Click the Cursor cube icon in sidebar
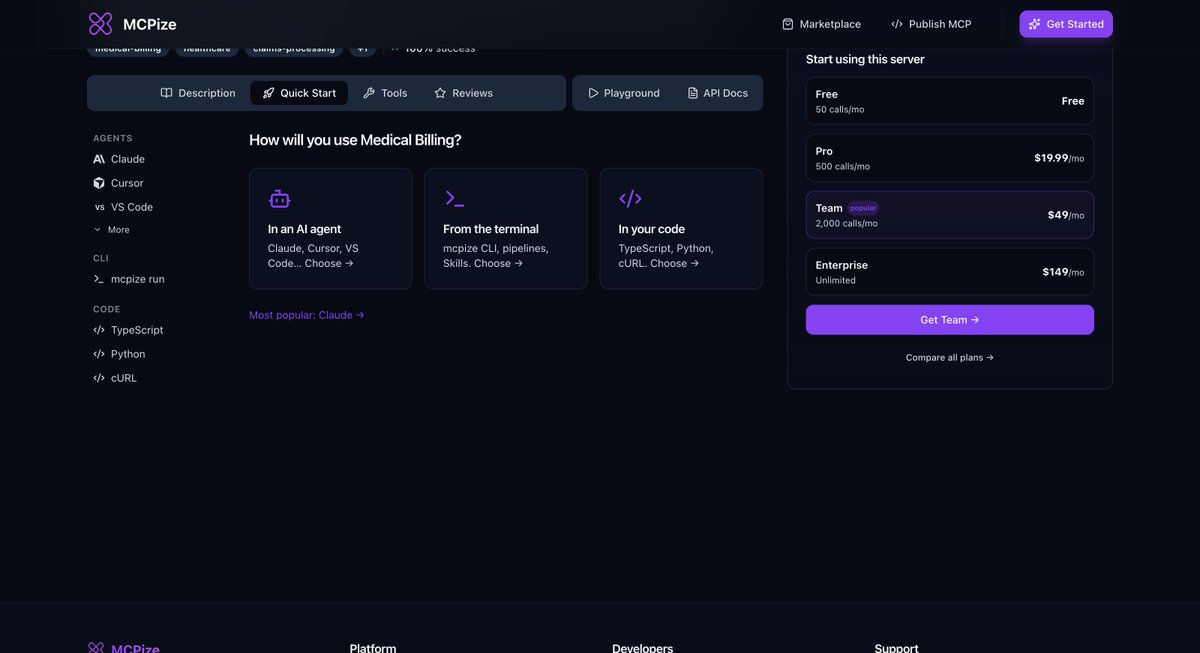1200x653 pixels. coord(99,183)
